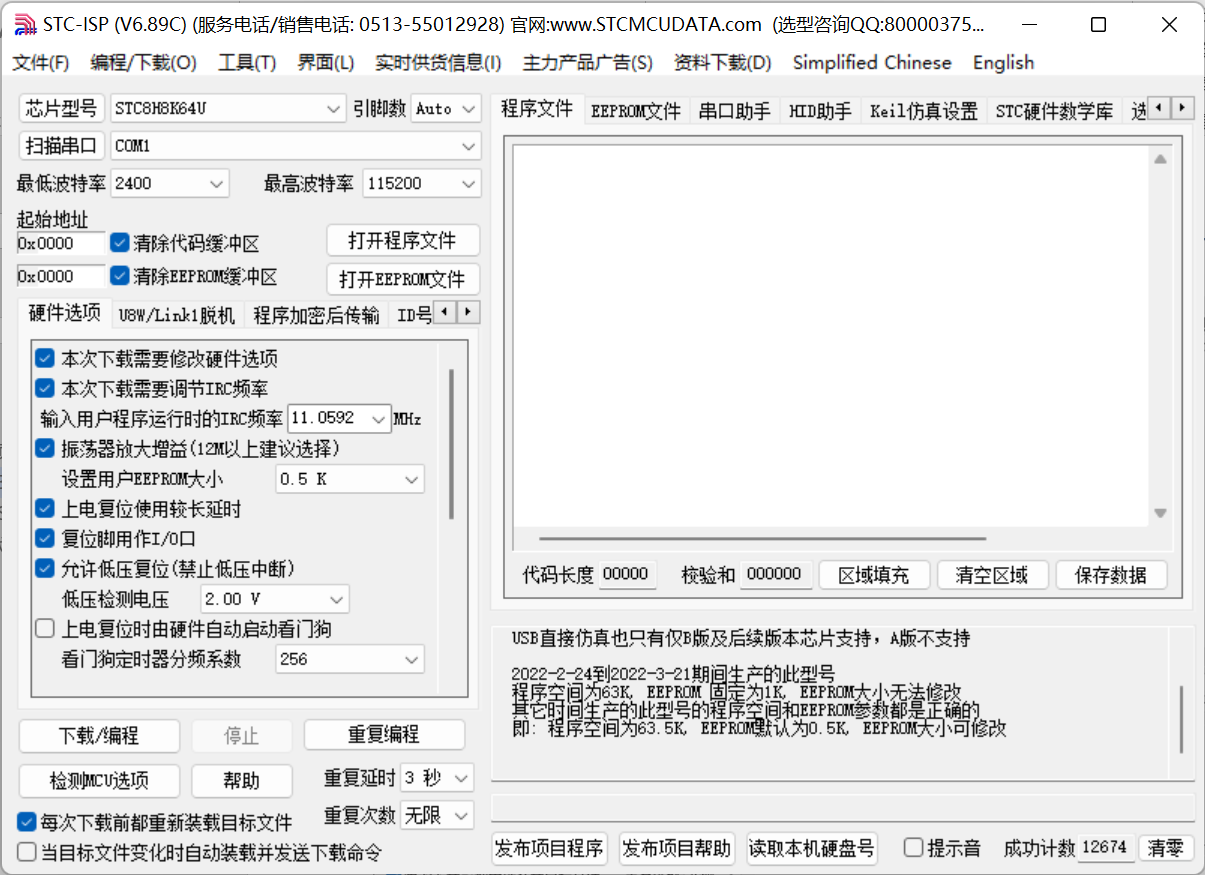Click 帮助 button
Screen dimensions: 1205x875
click(x=241, y=781)
